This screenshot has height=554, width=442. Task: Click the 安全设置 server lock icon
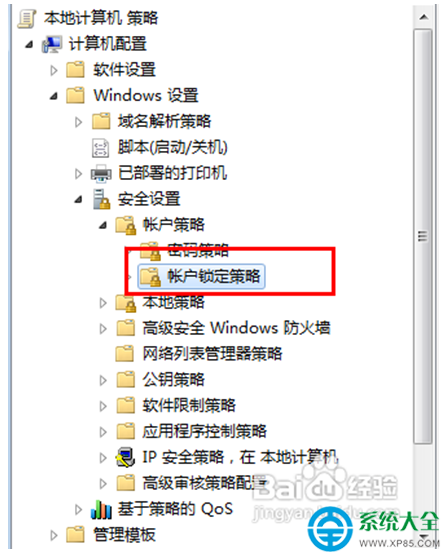[x=102, y=199]
